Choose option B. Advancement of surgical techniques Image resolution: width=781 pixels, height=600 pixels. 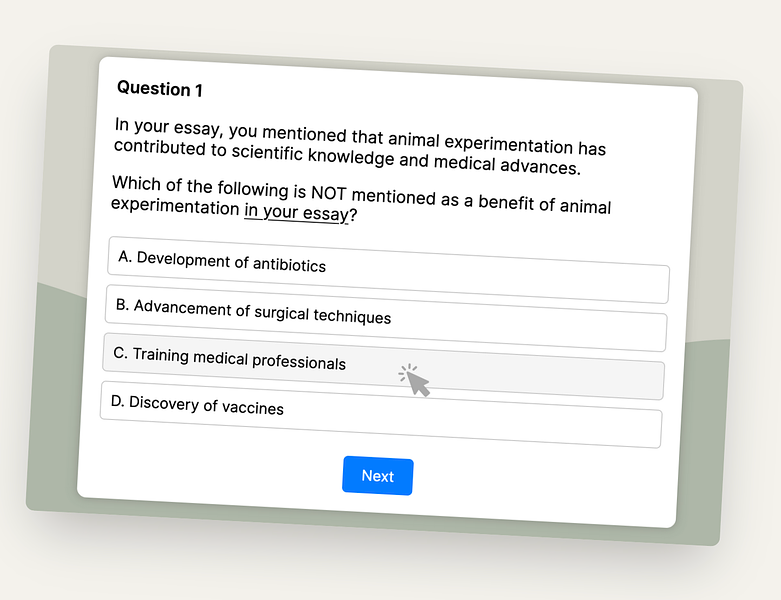coord(387,318)
